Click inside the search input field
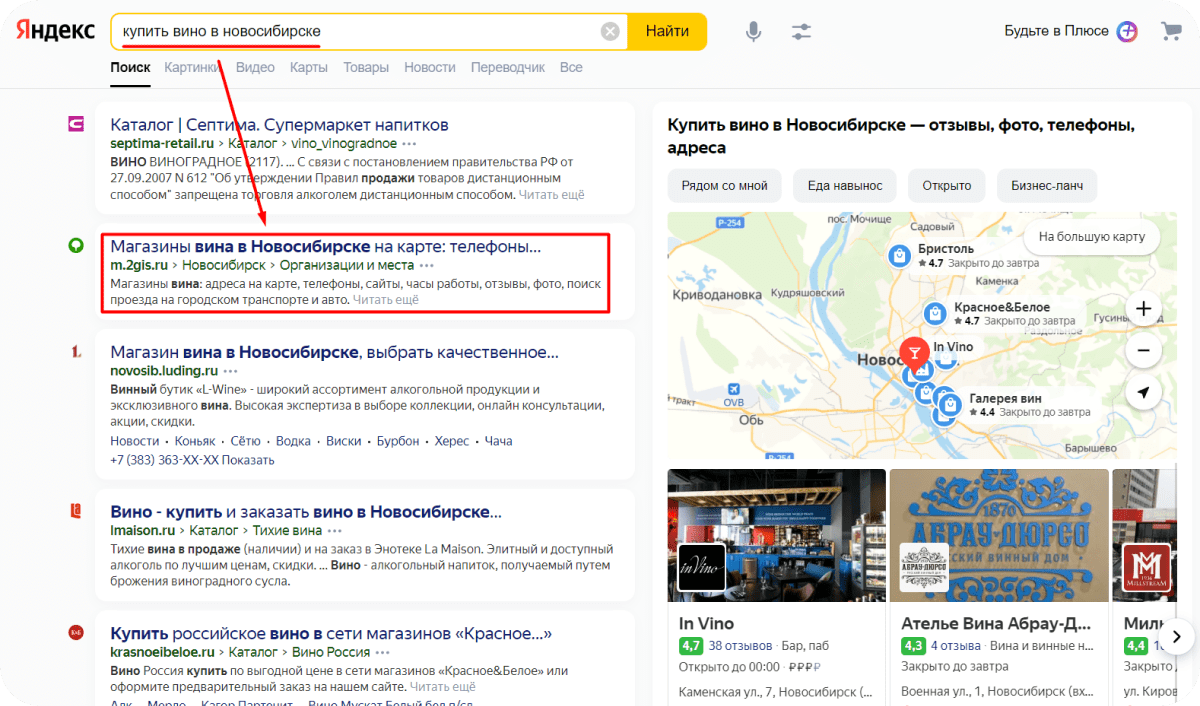This screenshot has width=1200, height=706. tap(350, 31)
